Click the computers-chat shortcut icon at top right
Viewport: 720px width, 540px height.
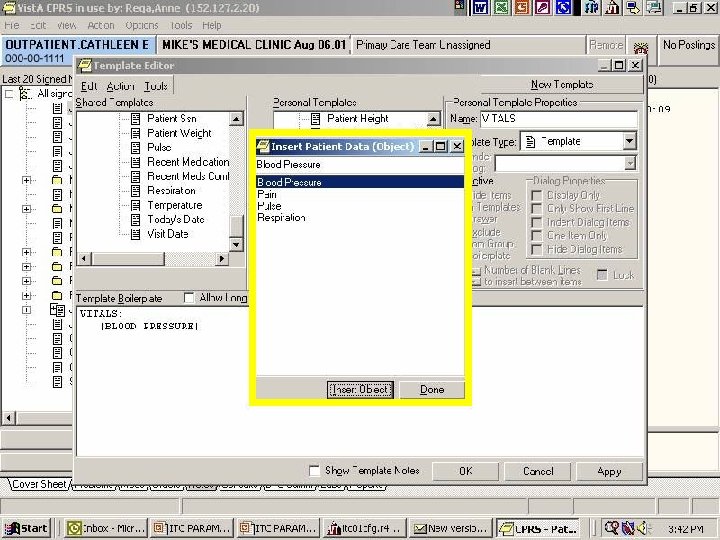tap(654, 8)
